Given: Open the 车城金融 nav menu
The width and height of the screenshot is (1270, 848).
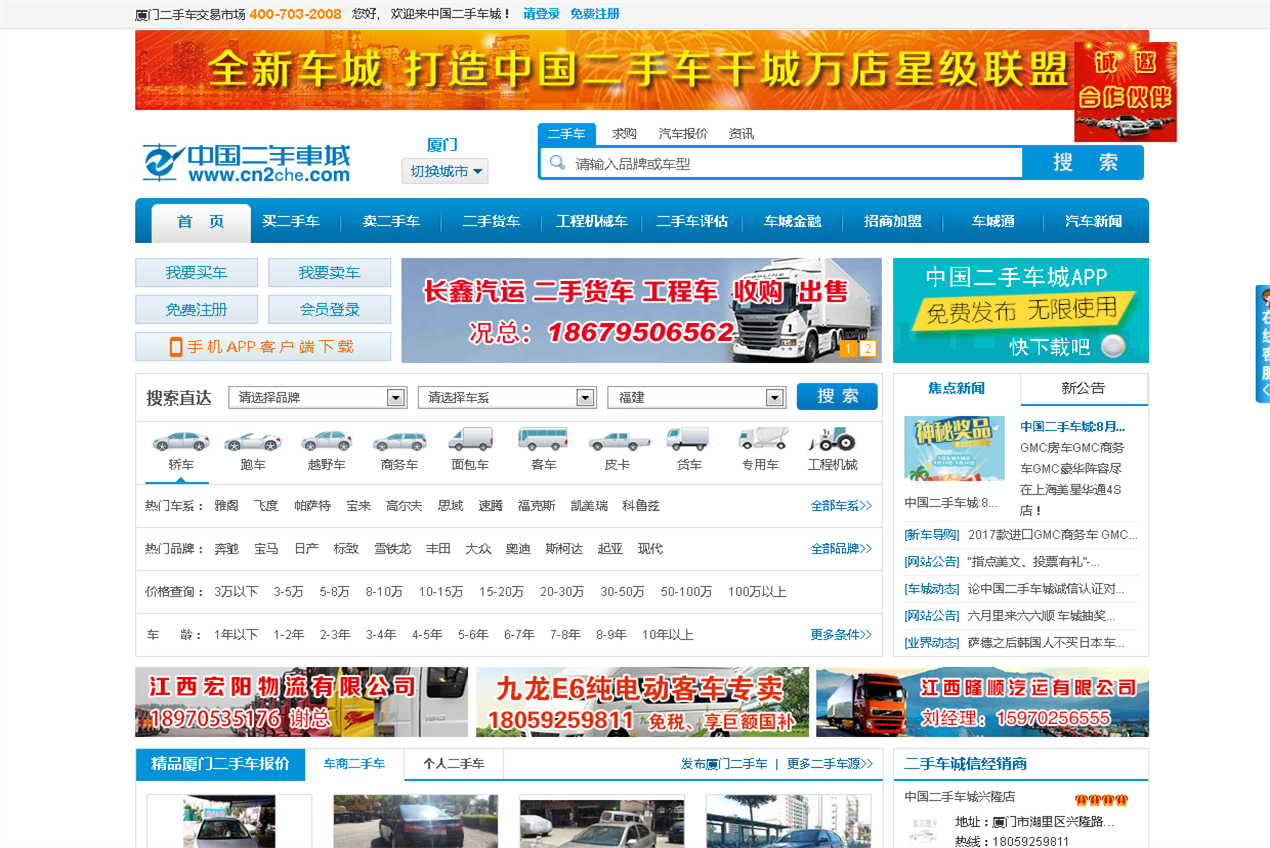Looking at the screenshot, I should [x=793, y=222].
